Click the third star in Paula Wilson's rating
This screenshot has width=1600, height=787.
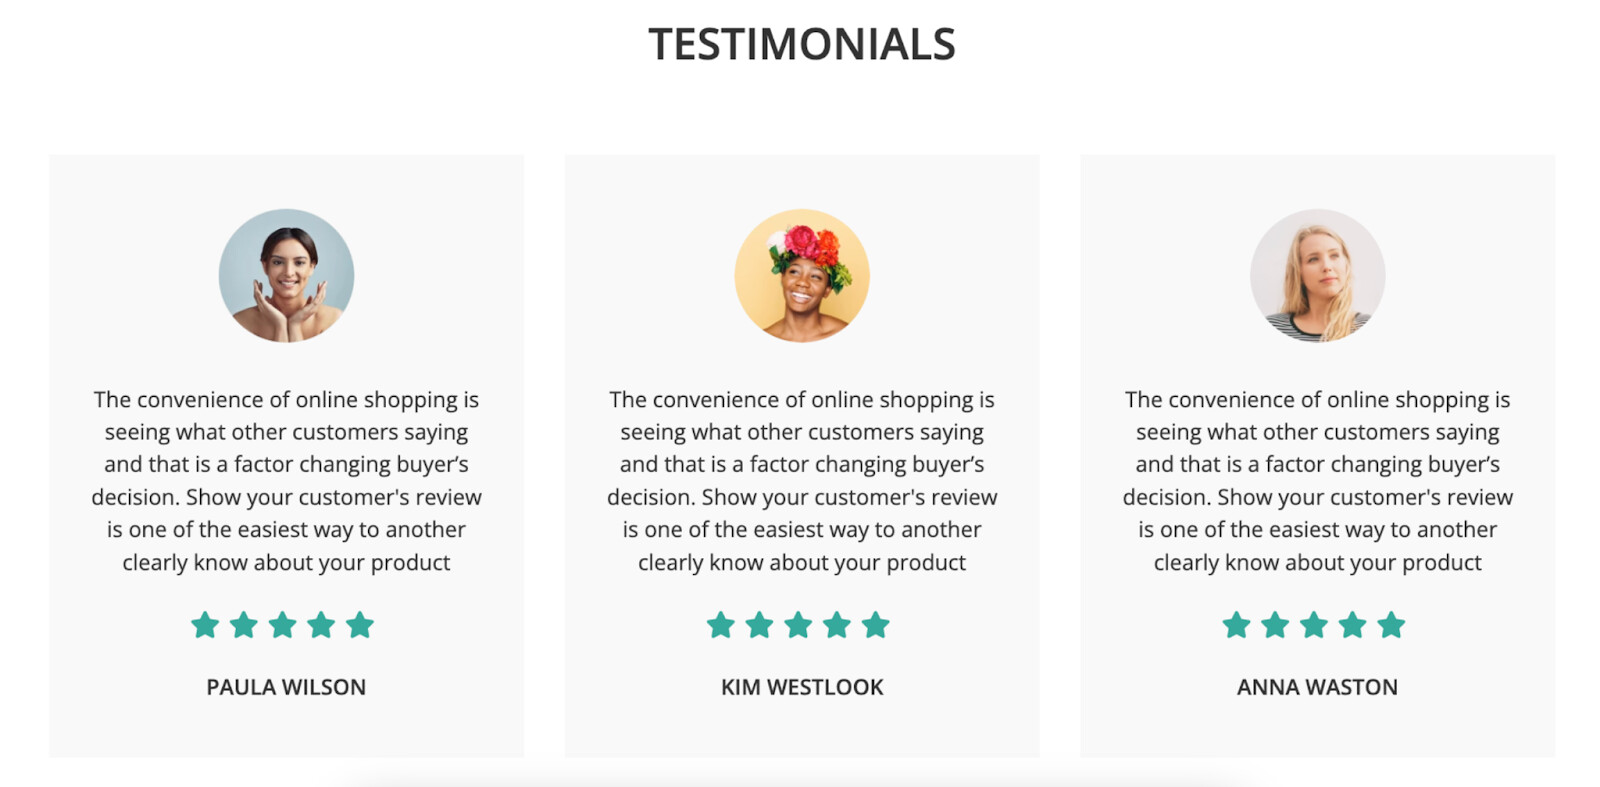point(283,626)
